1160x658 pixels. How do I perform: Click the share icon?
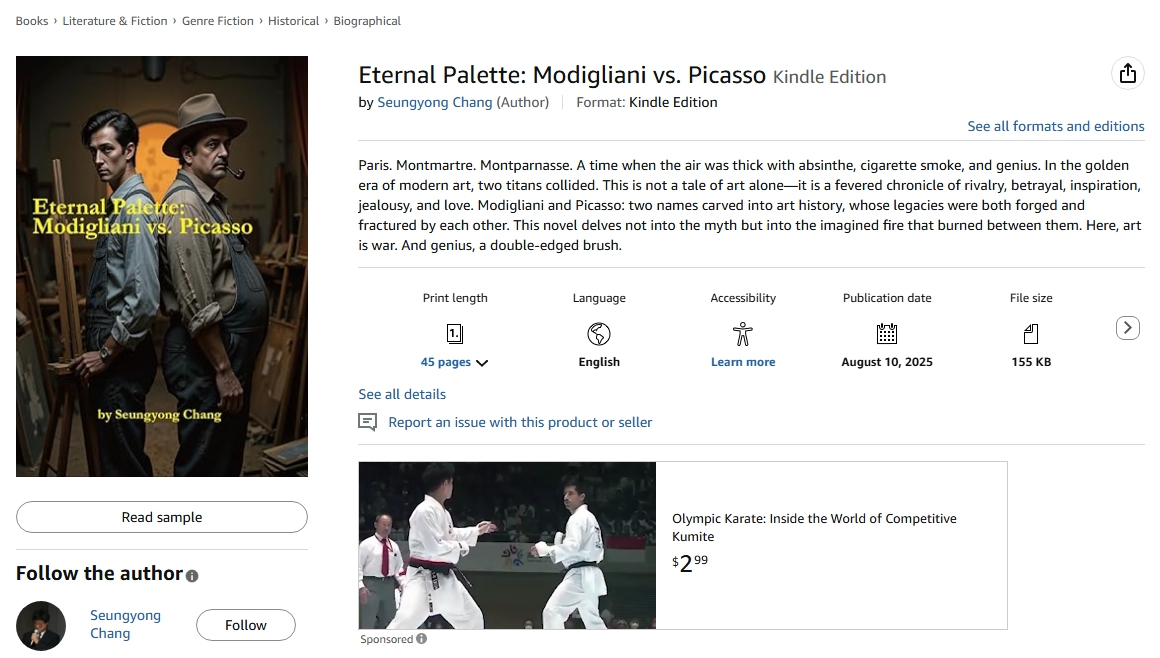(1127, 73)
